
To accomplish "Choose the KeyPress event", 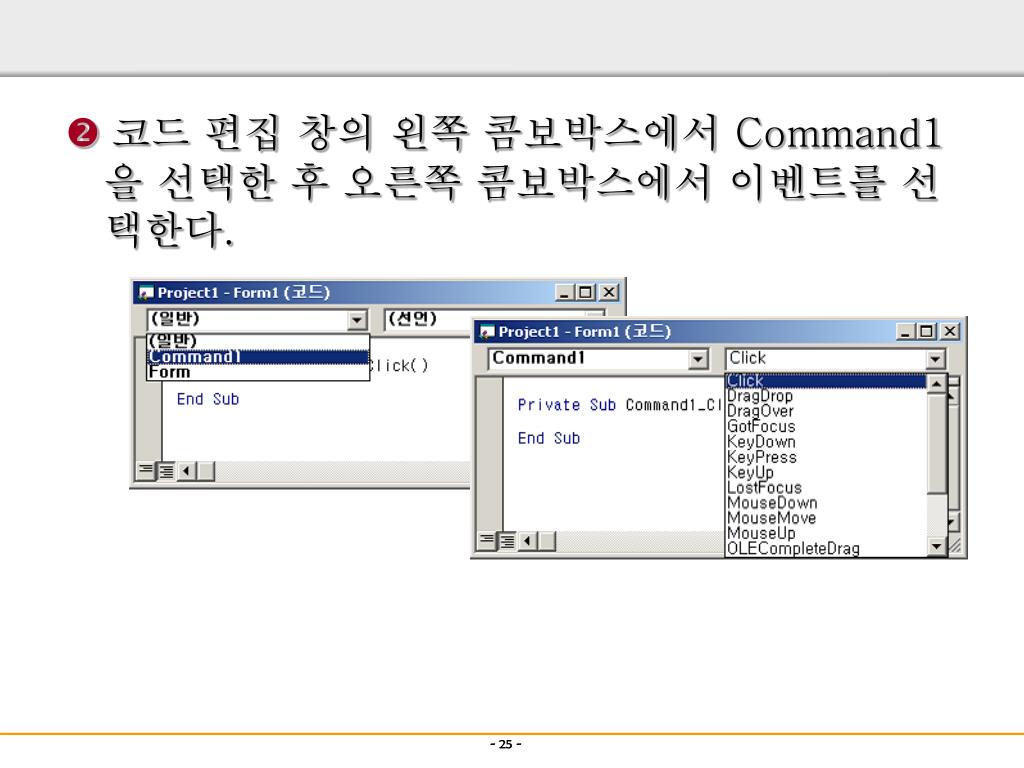I will coord(825,457).
